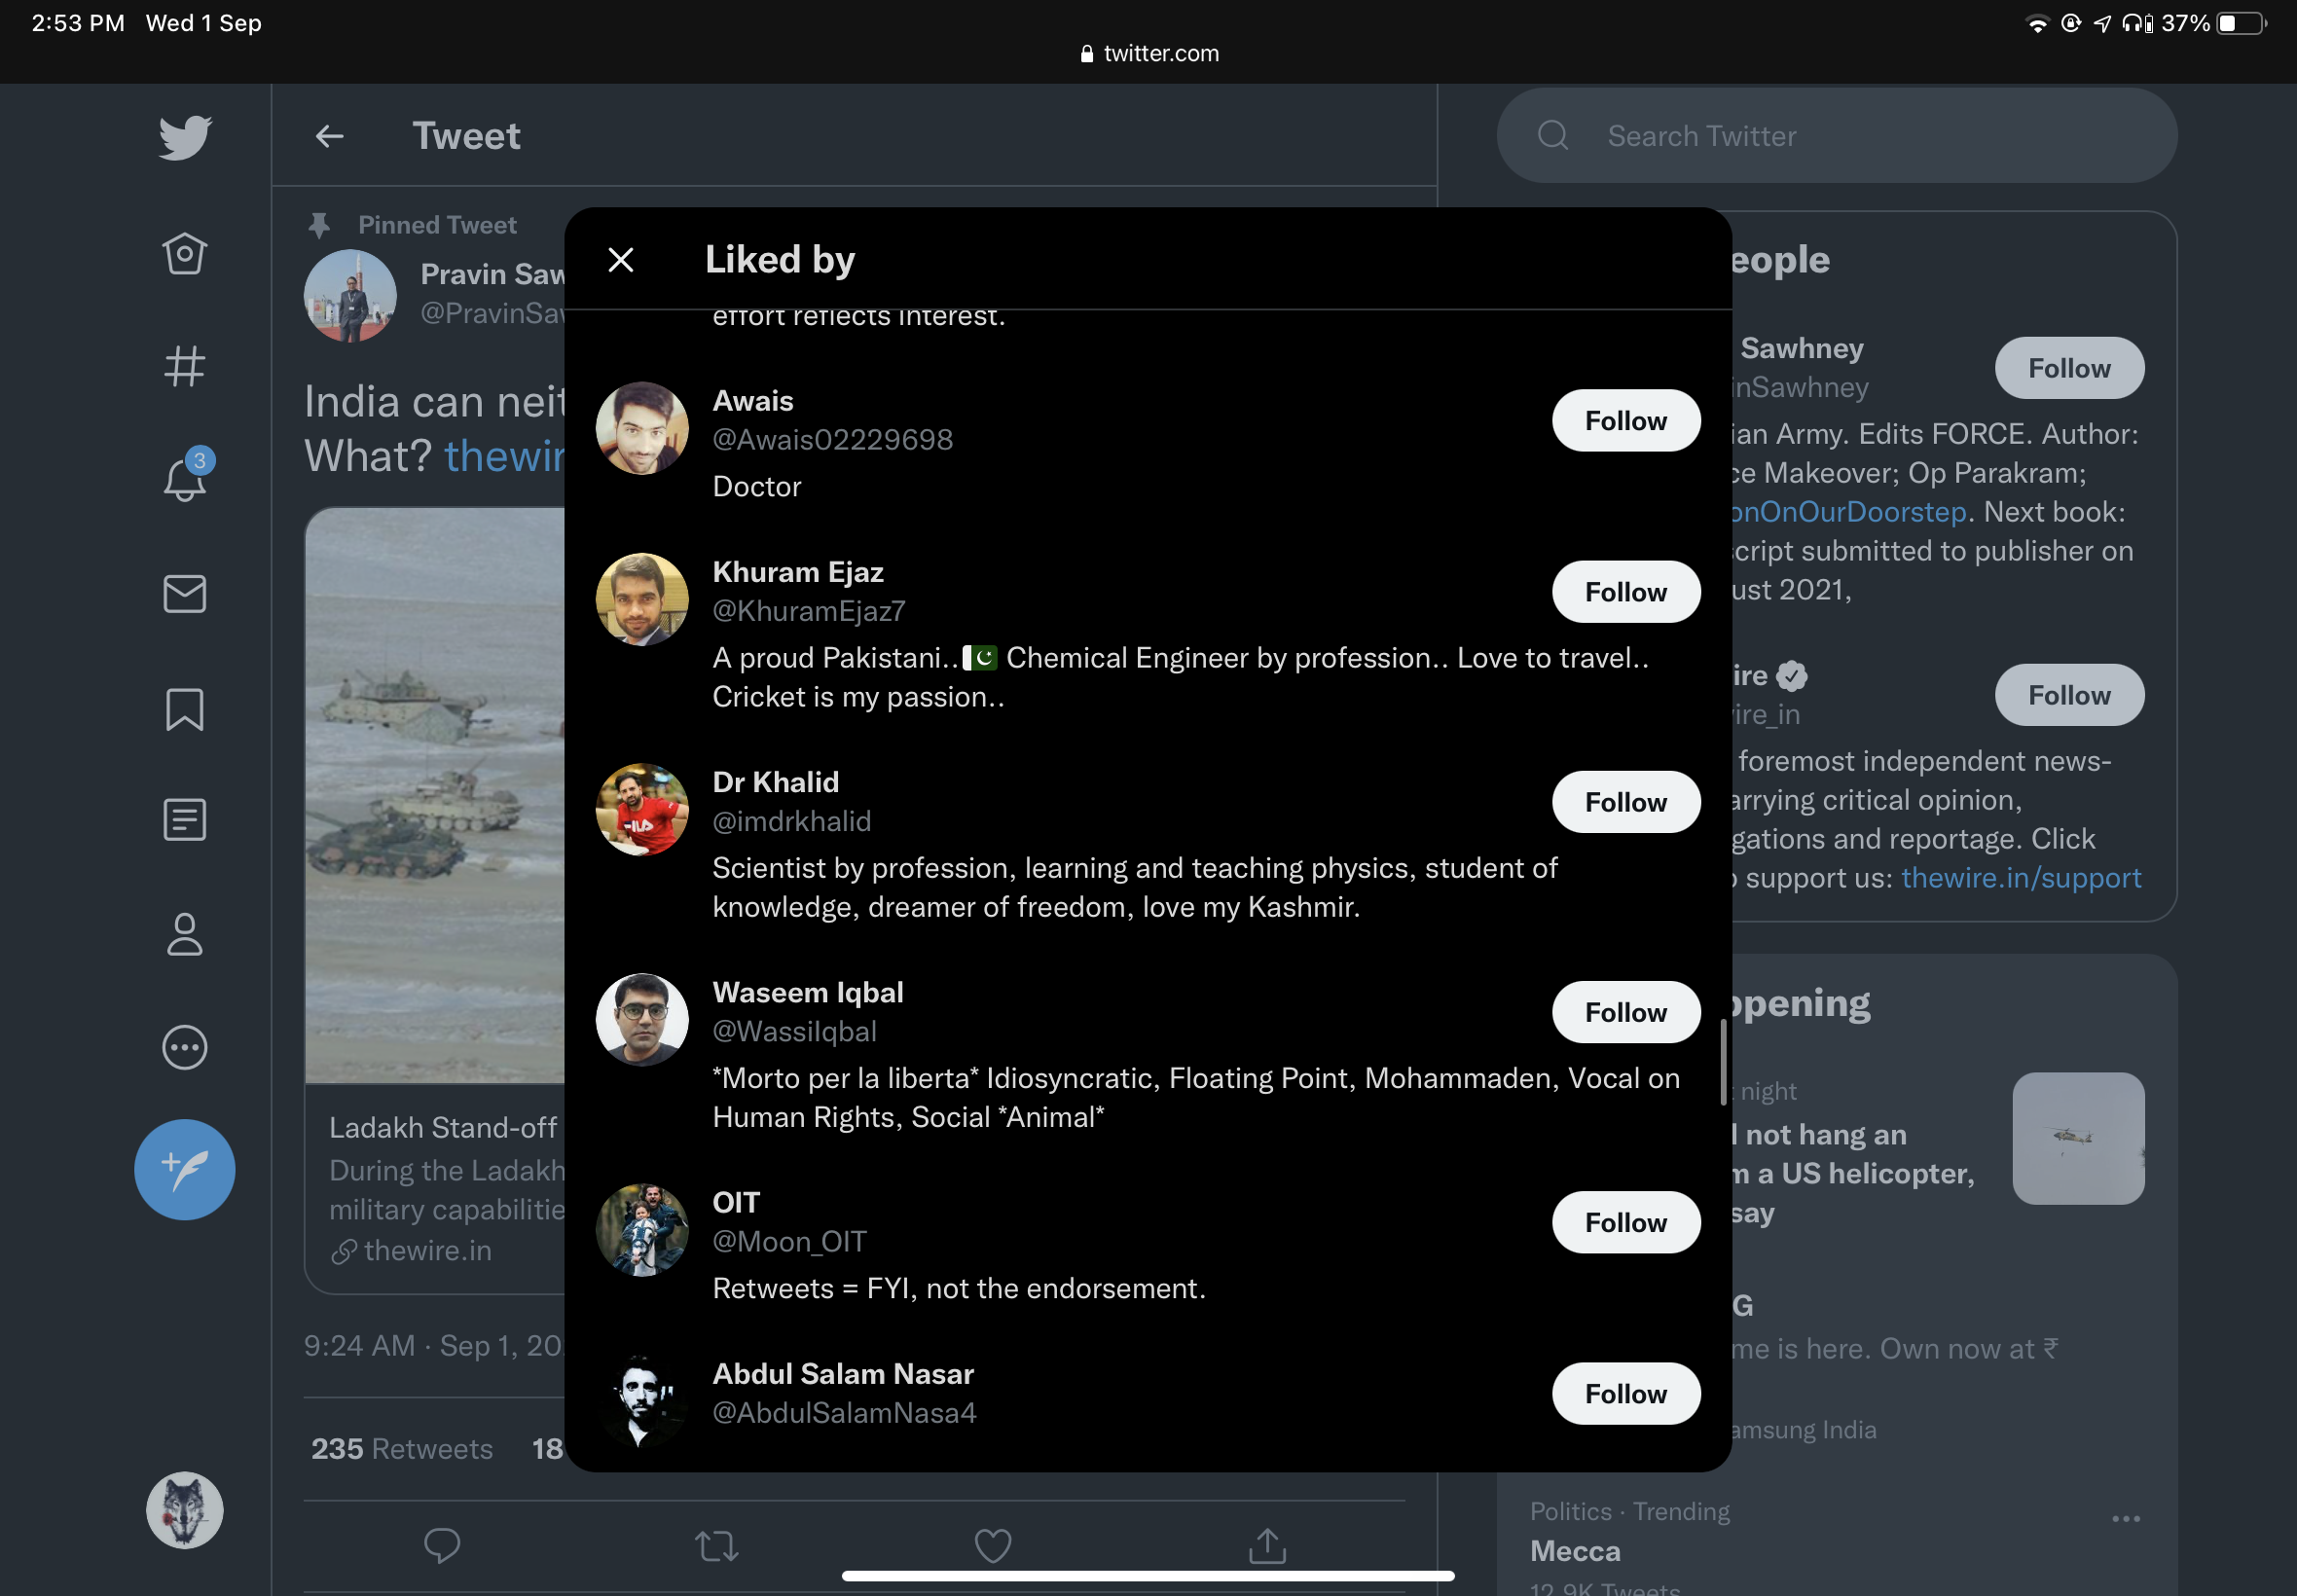The height and width of the screenshot is (1596, 2297).
Task: Click the search magnifier icon
Action: (x=1553, y=135)
